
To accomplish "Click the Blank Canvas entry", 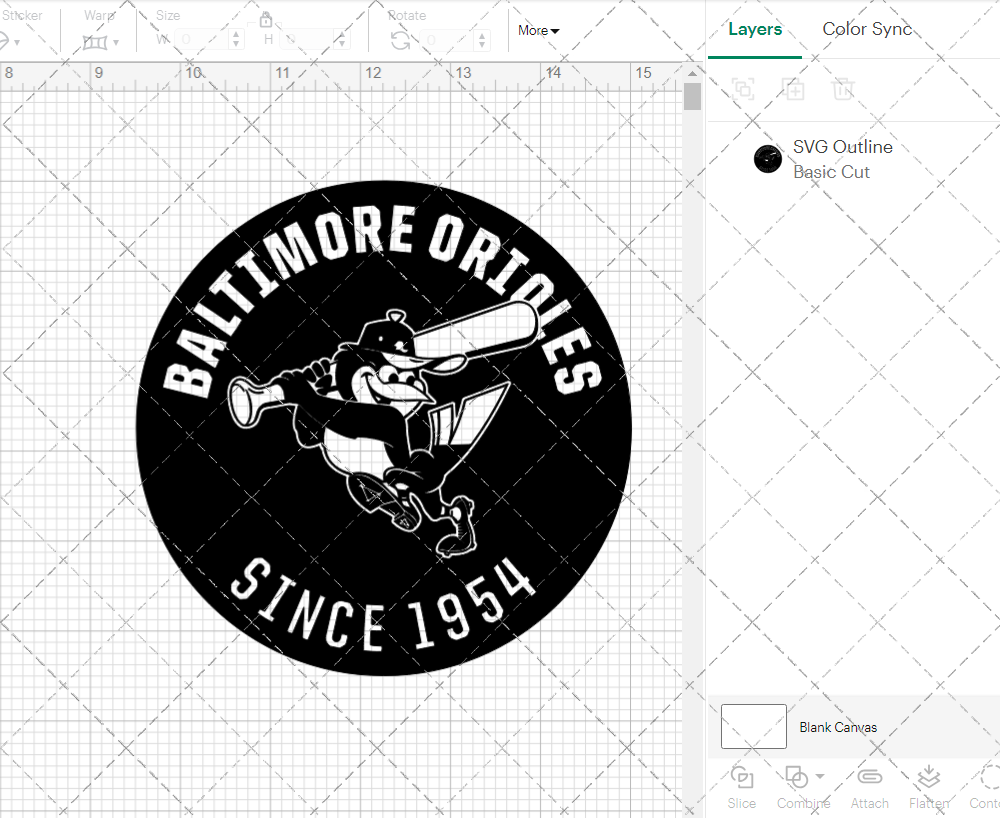I will (839, 727).
